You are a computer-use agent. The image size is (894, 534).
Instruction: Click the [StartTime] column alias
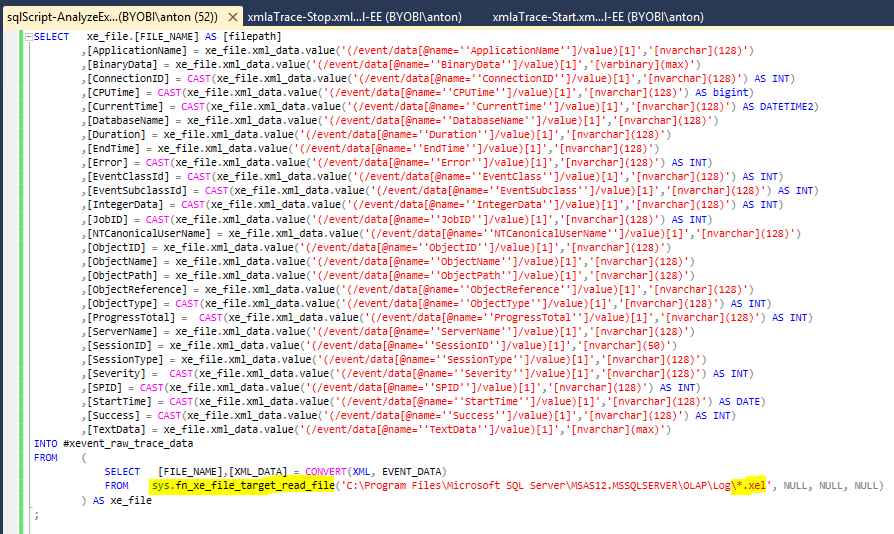tap(119, 402)
